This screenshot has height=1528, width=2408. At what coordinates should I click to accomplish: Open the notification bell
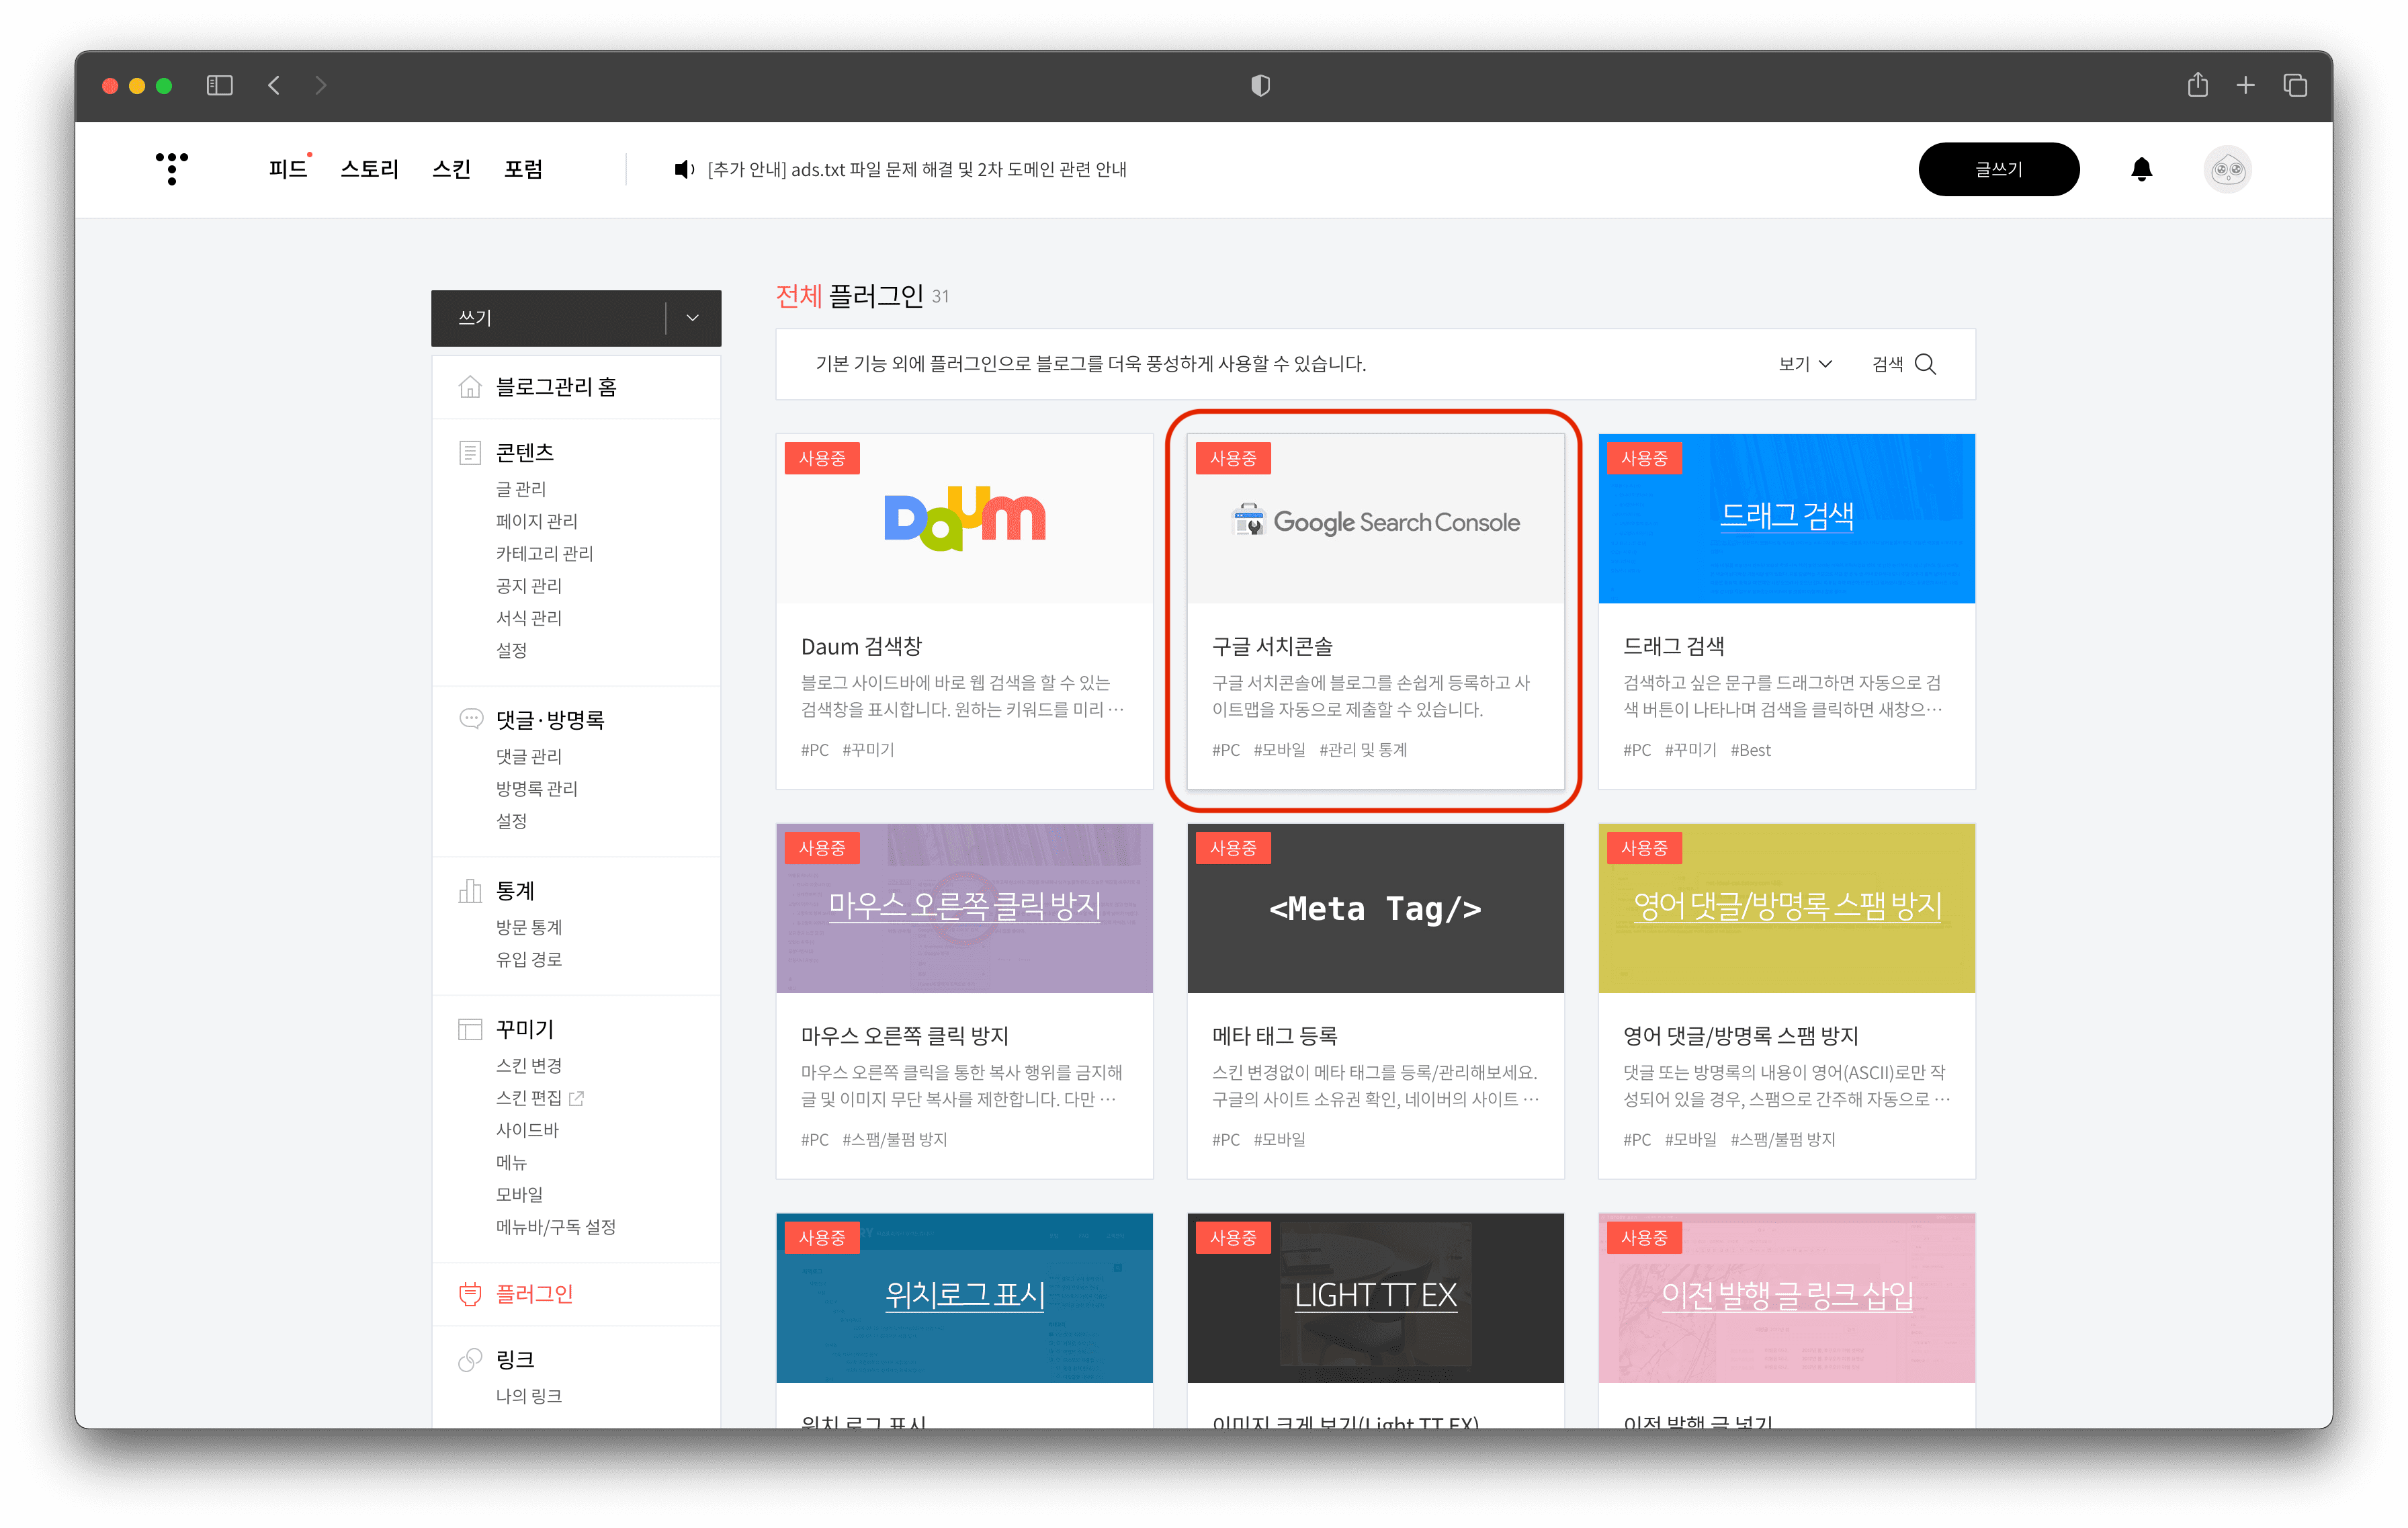tap(2141, 169)
